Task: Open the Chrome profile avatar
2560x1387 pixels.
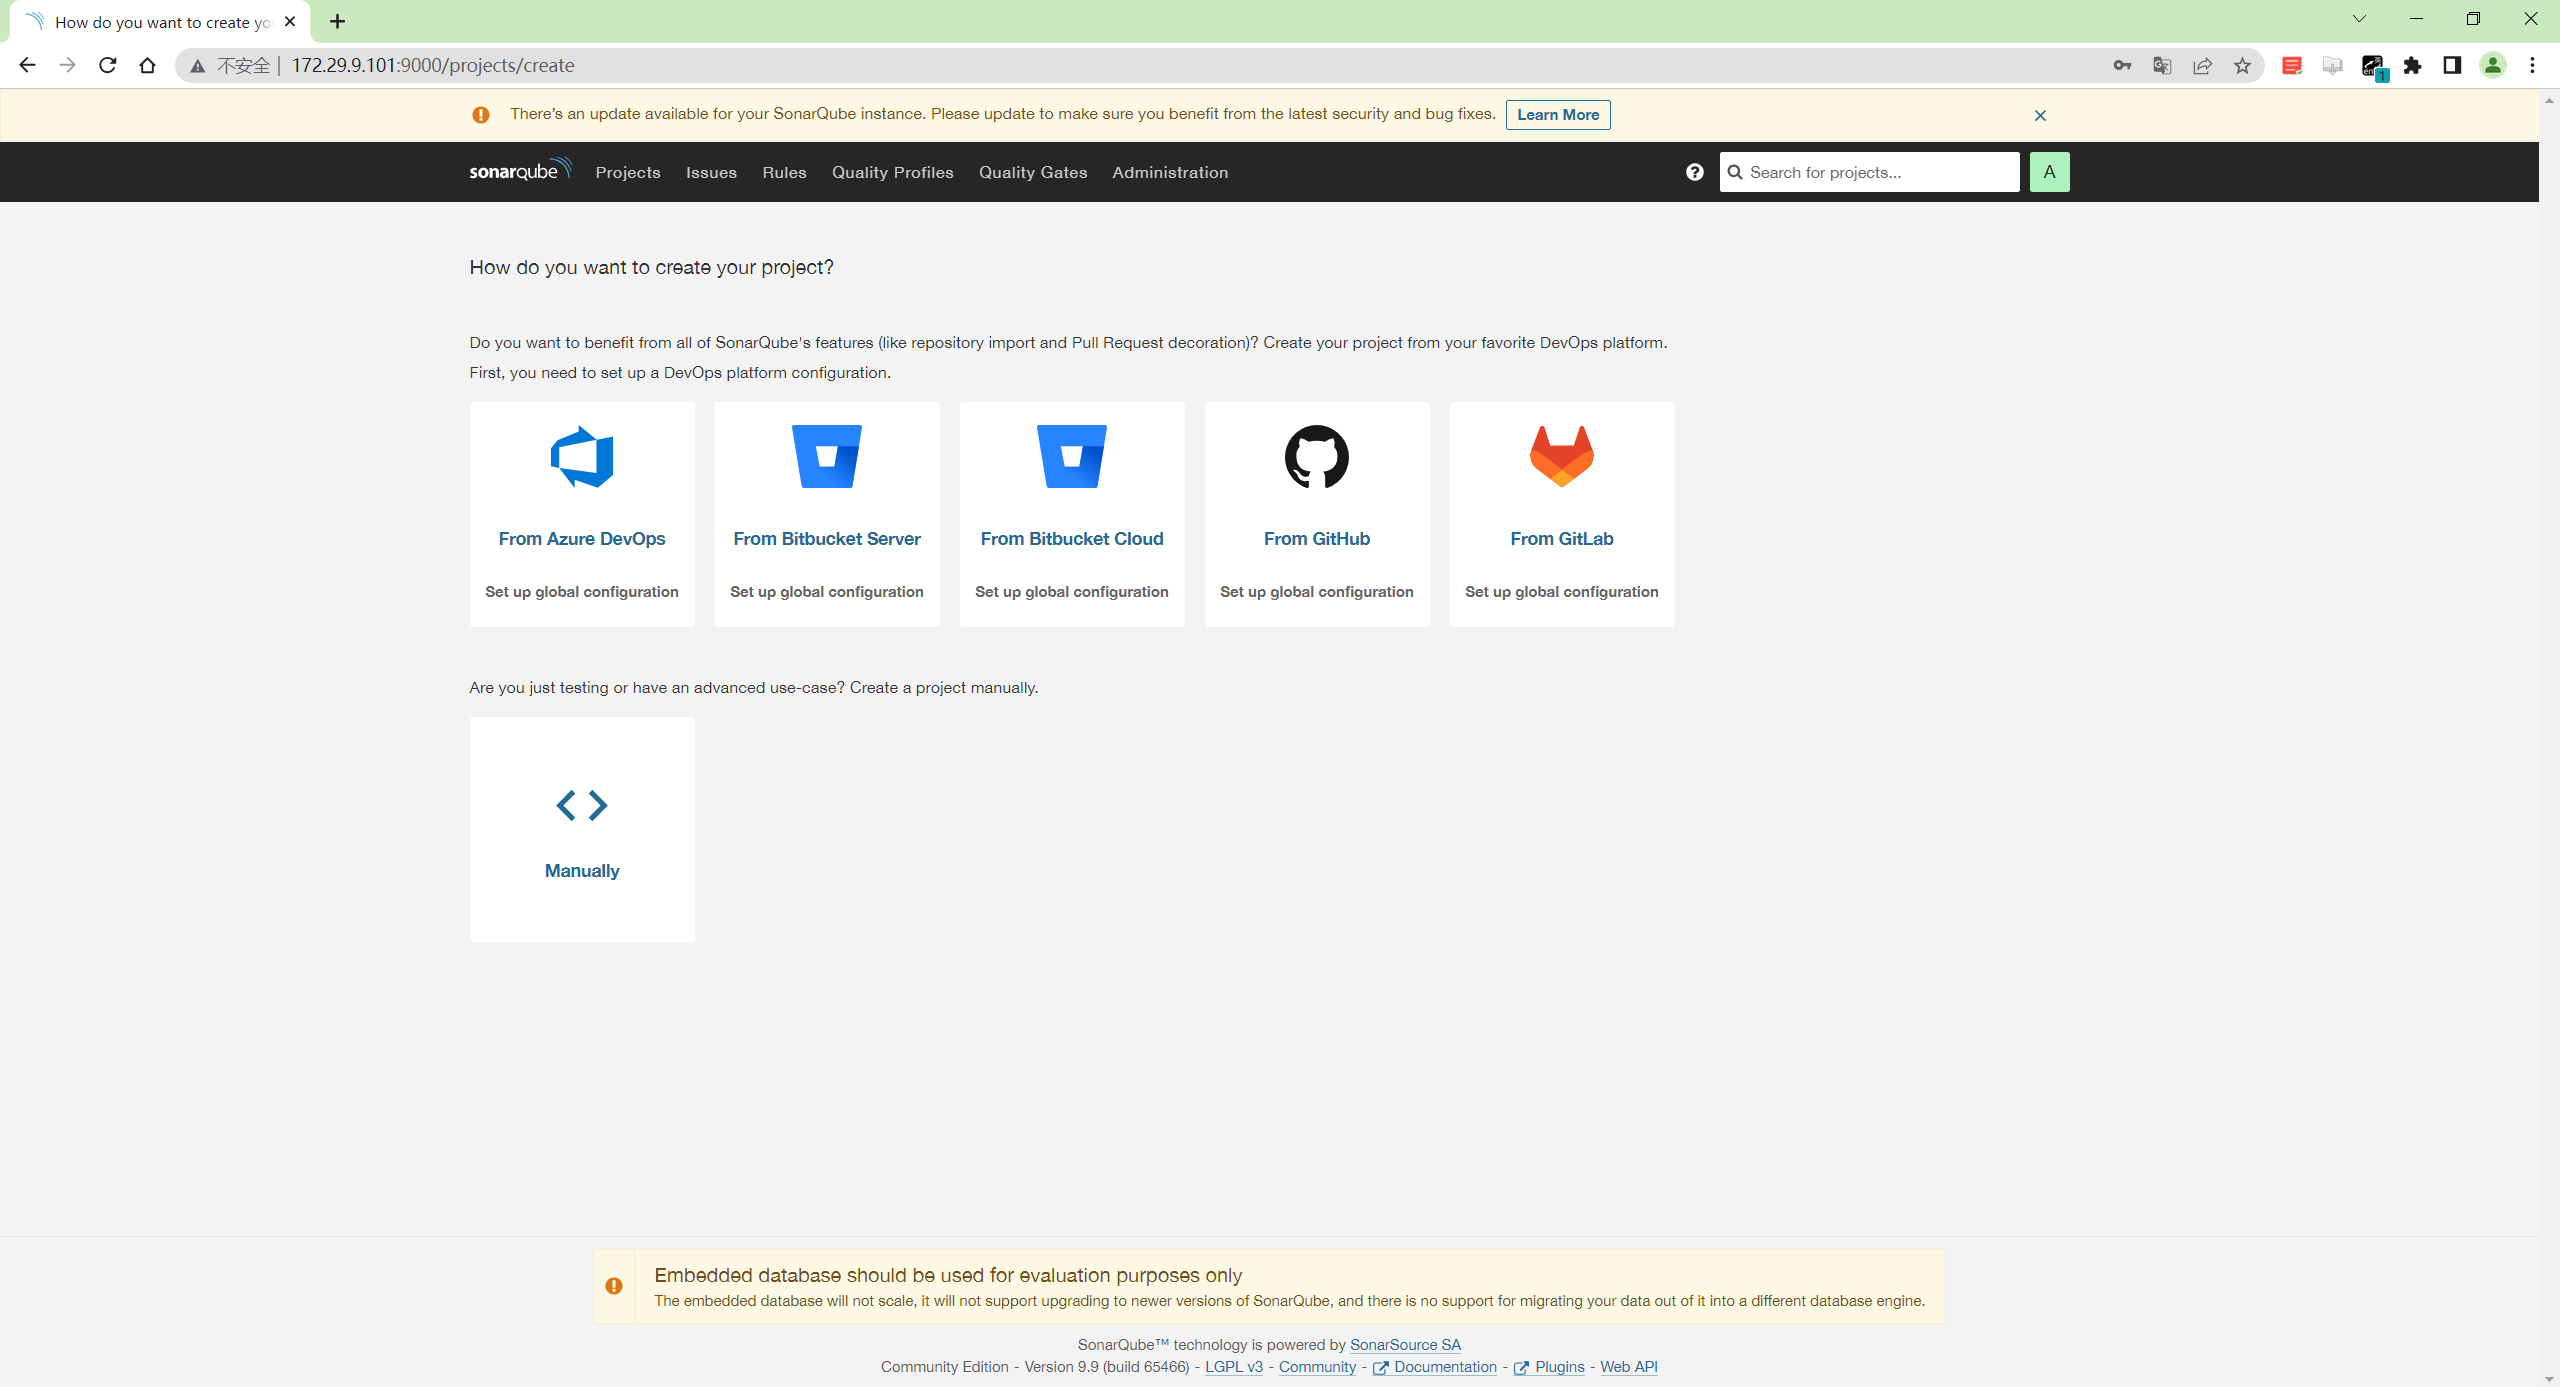Action: coord(2492,65)
